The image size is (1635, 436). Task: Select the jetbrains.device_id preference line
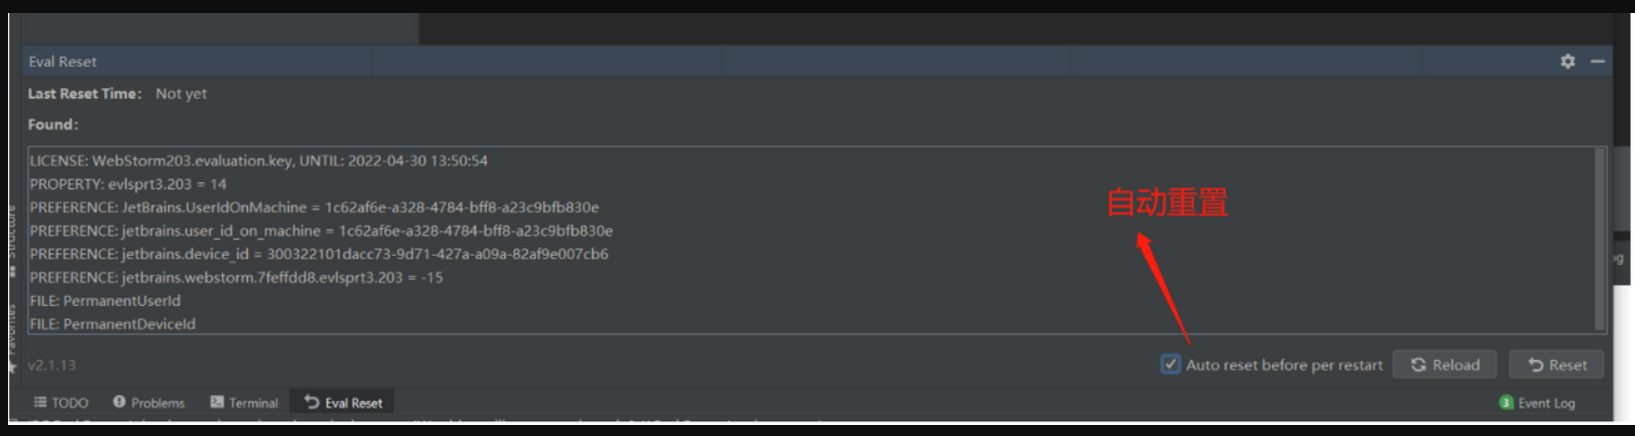pyautogui.click(x=319, y=254)
